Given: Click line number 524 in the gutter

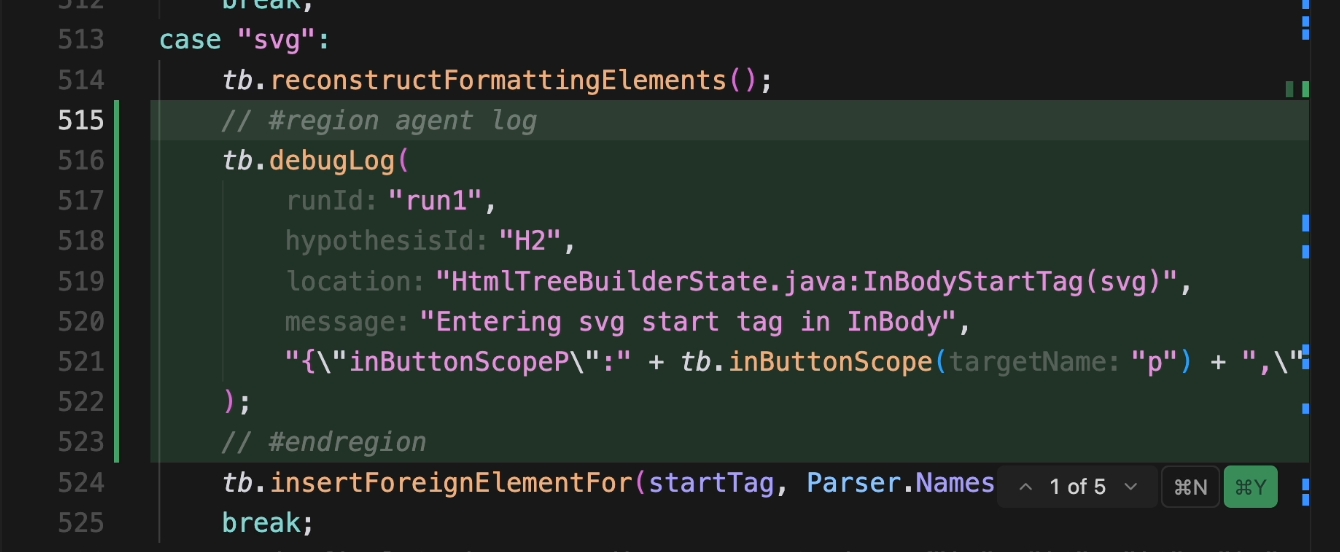Looking at the screenshot, I should click(81, 483).
